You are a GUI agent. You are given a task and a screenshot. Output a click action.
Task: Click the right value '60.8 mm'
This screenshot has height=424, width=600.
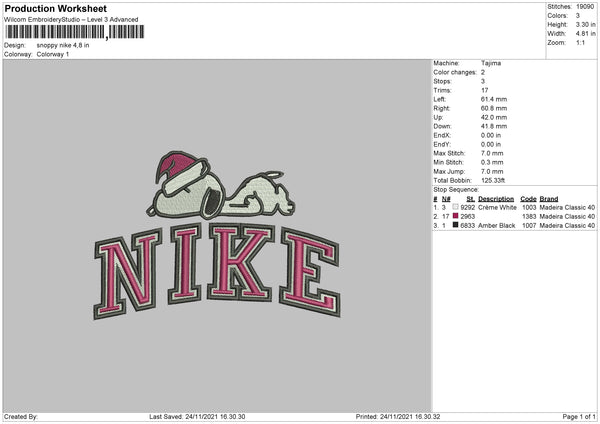(494, 108)
